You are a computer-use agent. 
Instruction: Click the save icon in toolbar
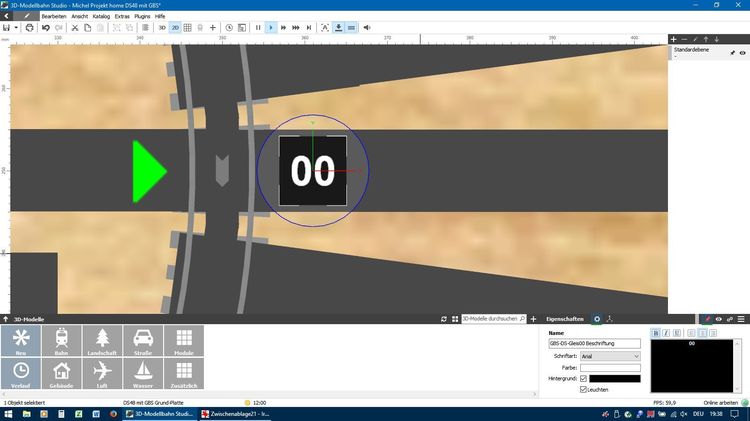pos(7,28)
